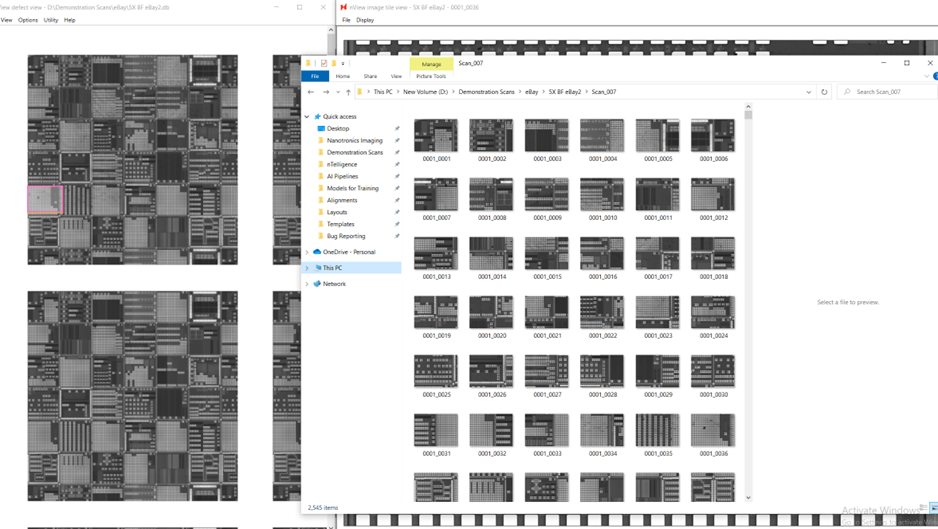Viewport: 938px width, 529px height.
Task: Unpin Nanotronics Imaging using its pin icon
Action: pos(397,141)
